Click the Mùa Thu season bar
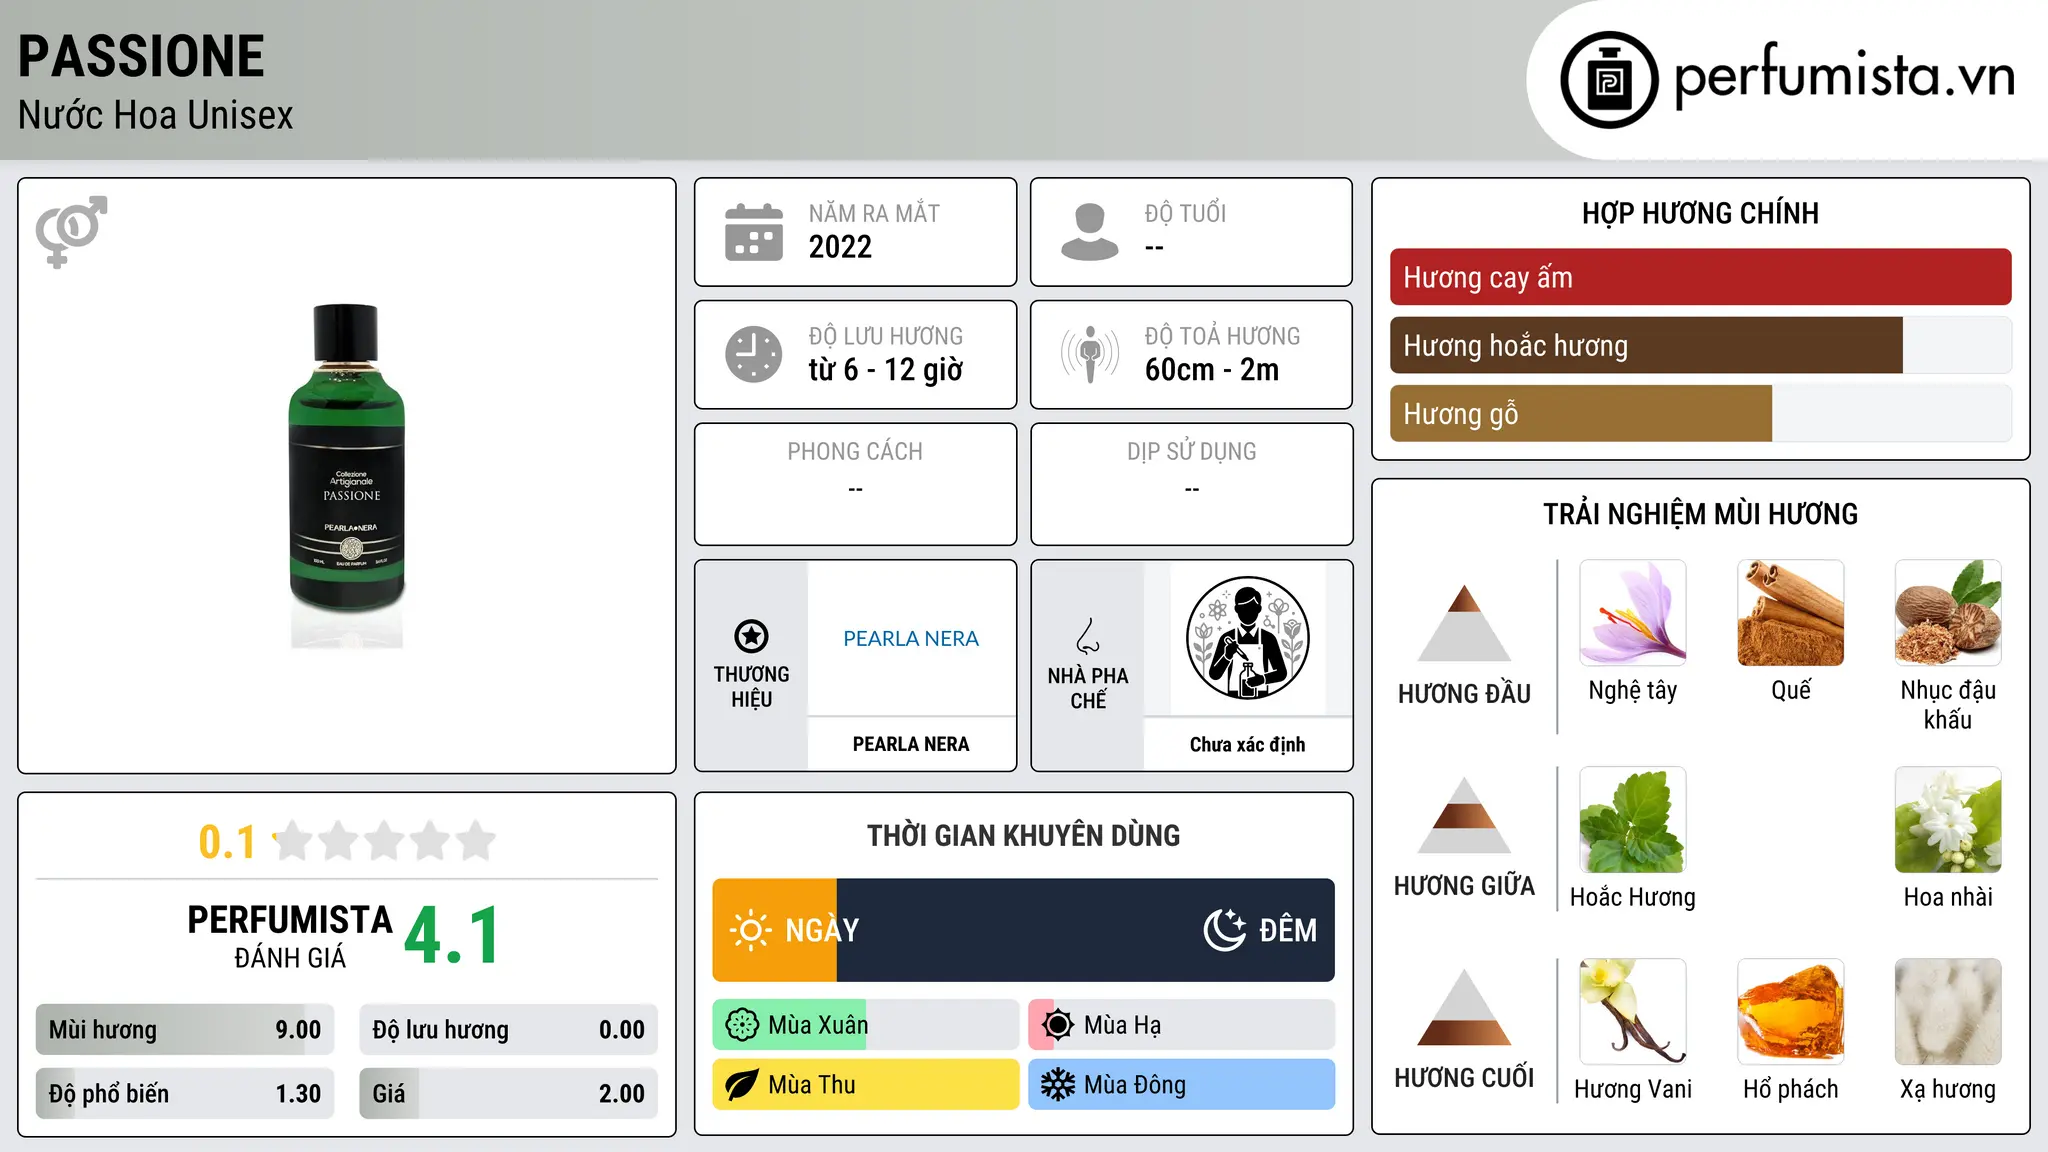This screenshot has width=2048, height=1152. click(866, 1085)
